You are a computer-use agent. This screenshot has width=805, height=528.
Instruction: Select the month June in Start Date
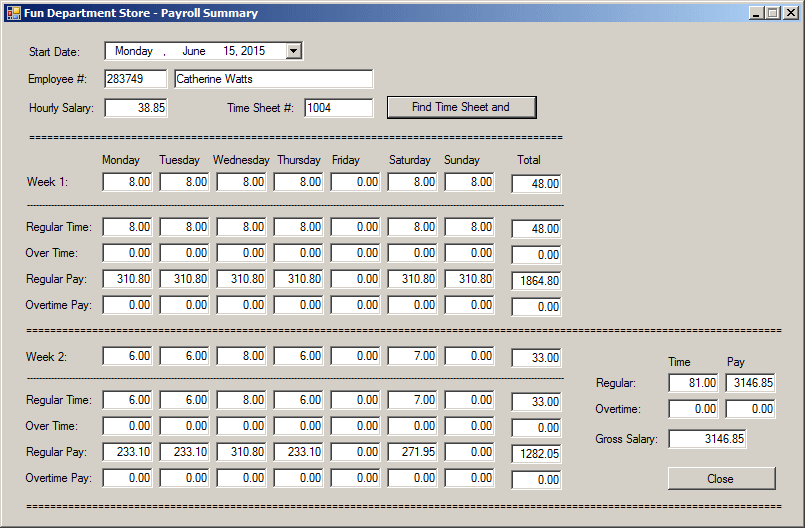coord(194,51)
